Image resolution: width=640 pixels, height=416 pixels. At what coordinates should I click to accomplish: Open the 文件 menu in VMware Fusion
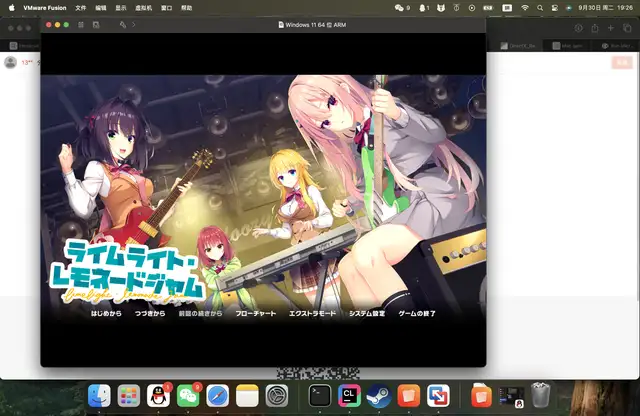pos(81,7)
